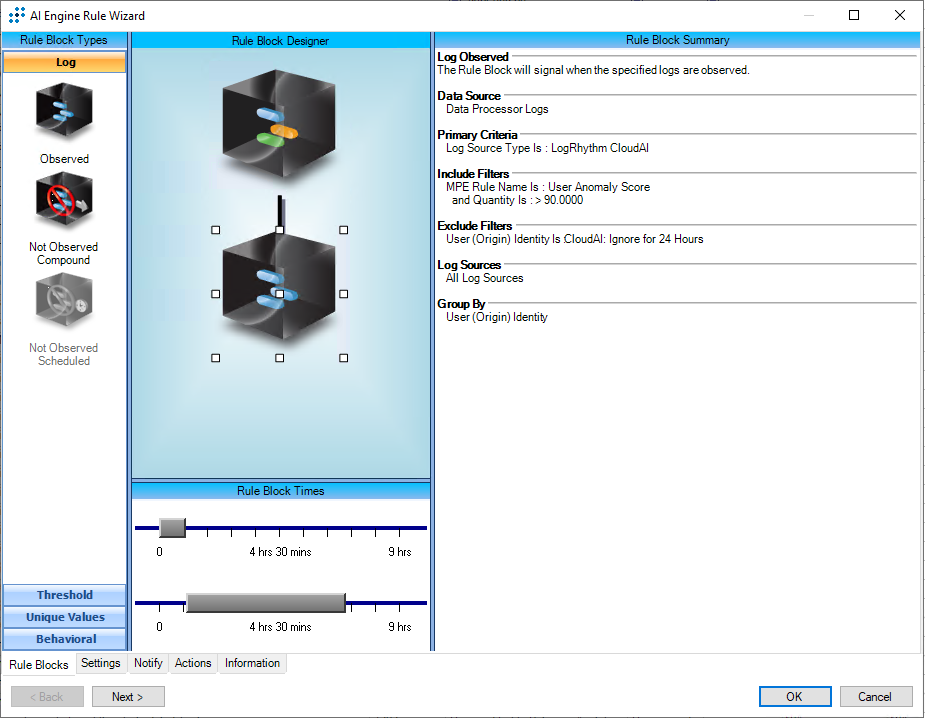Viewport: 925px width, 718px height.
Task: Cancel the rule wizard
Action: coord(875,697)
